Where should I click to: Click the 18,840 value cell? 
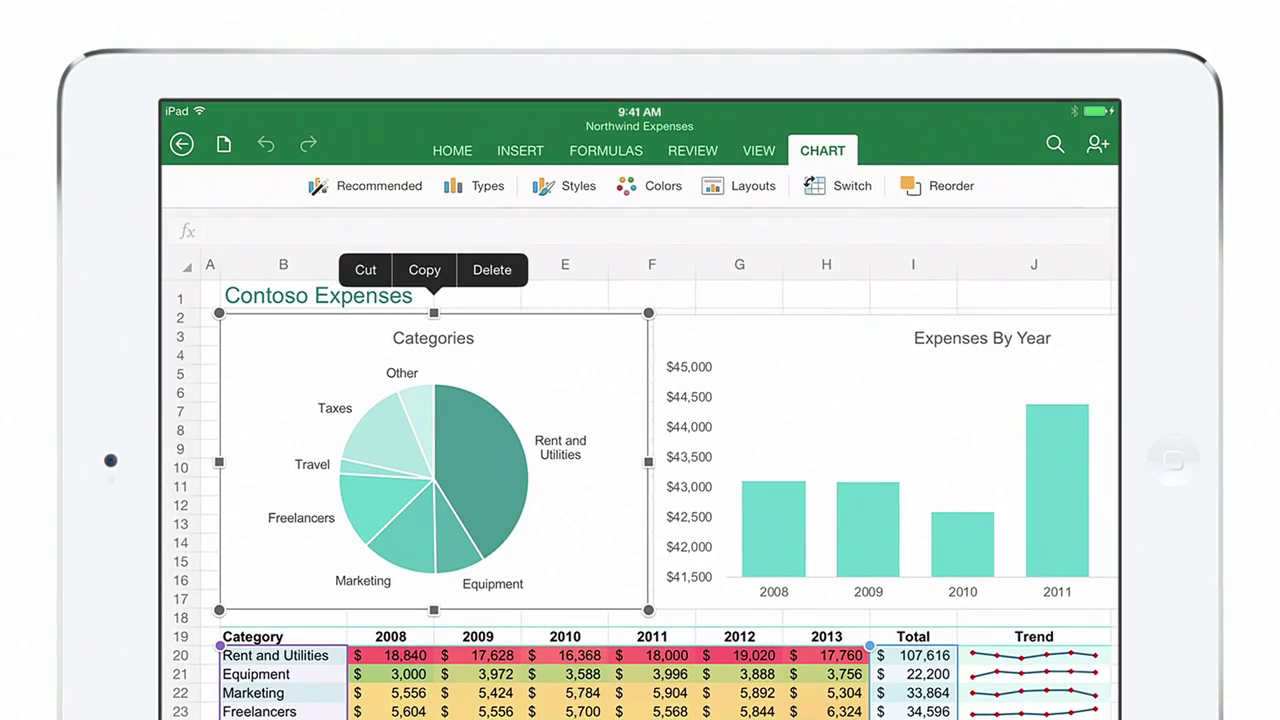click(391, 656)
